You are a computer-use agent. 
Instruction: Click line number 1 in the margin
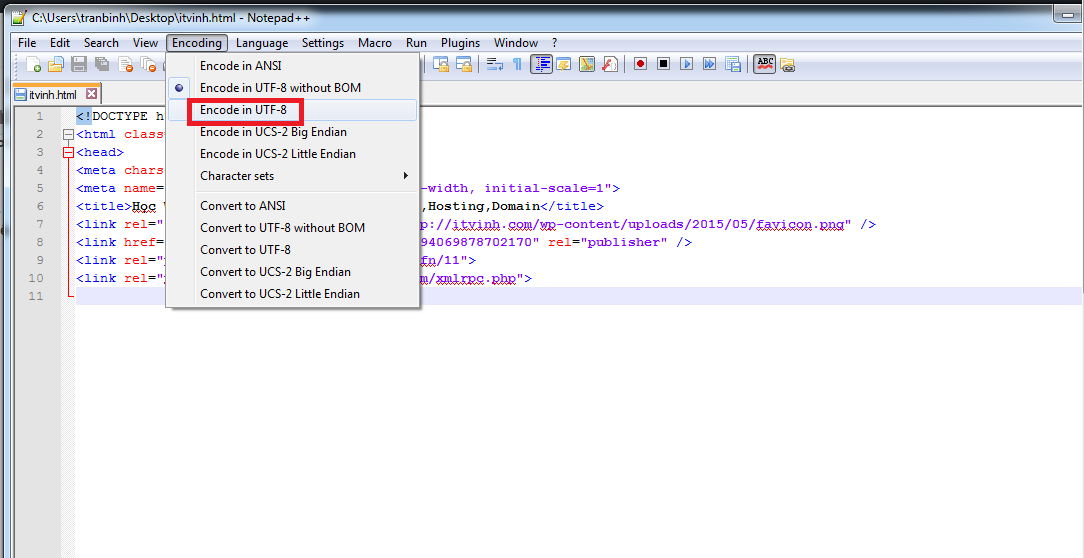tap(40, 116)
